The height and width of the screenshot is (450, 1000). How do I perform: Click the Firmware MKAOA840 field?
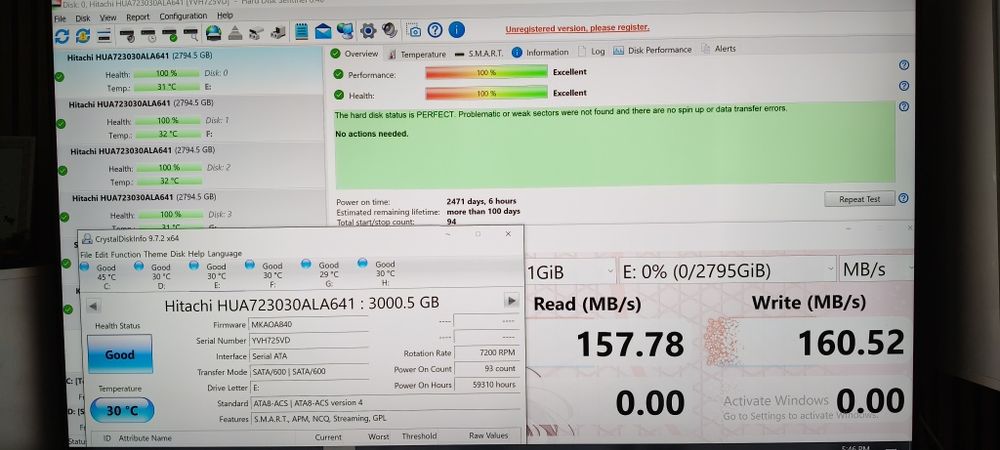pyautogui.click(x=309, y=324)
